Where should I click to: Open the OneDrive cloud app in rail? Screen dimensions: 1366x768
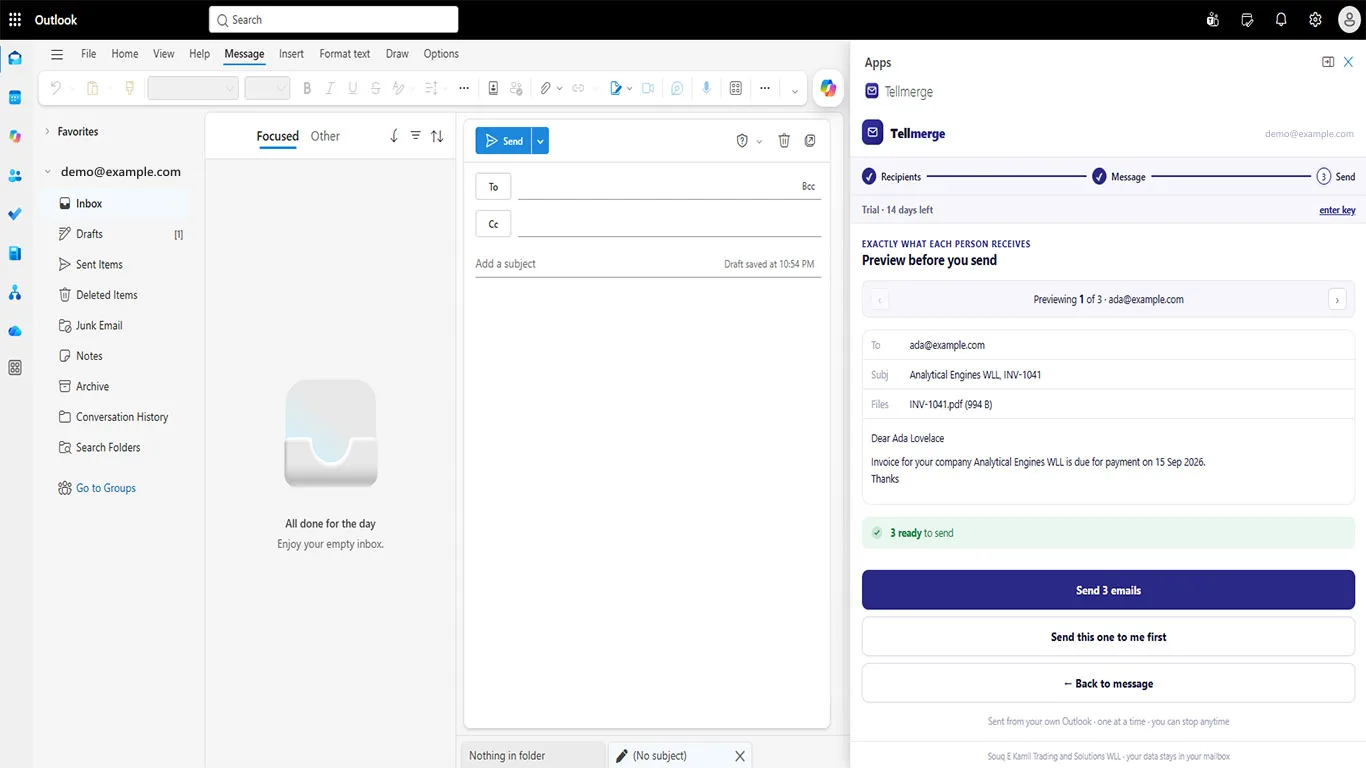coord(15,331)
